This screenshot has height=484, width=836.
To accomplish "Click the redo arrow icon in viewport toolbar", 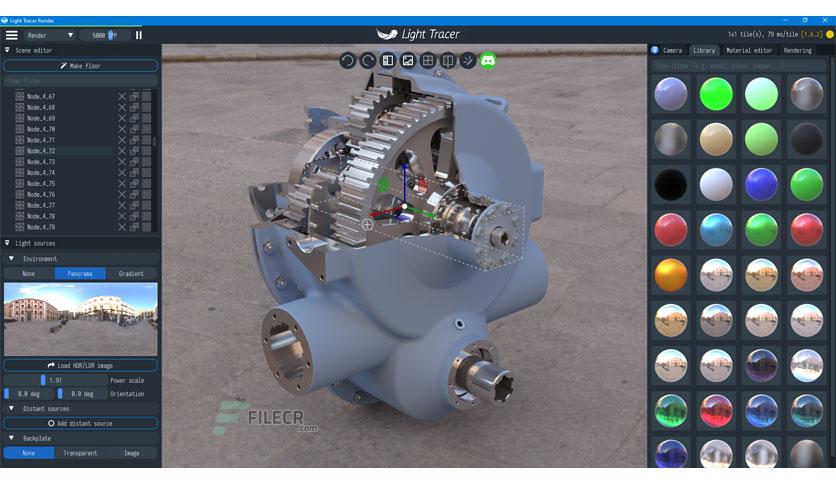I will coord(368,60).
